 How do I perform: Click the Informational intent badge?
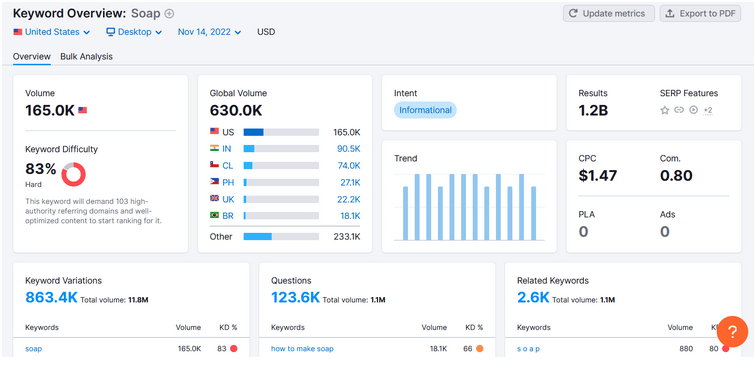[425, 110]
